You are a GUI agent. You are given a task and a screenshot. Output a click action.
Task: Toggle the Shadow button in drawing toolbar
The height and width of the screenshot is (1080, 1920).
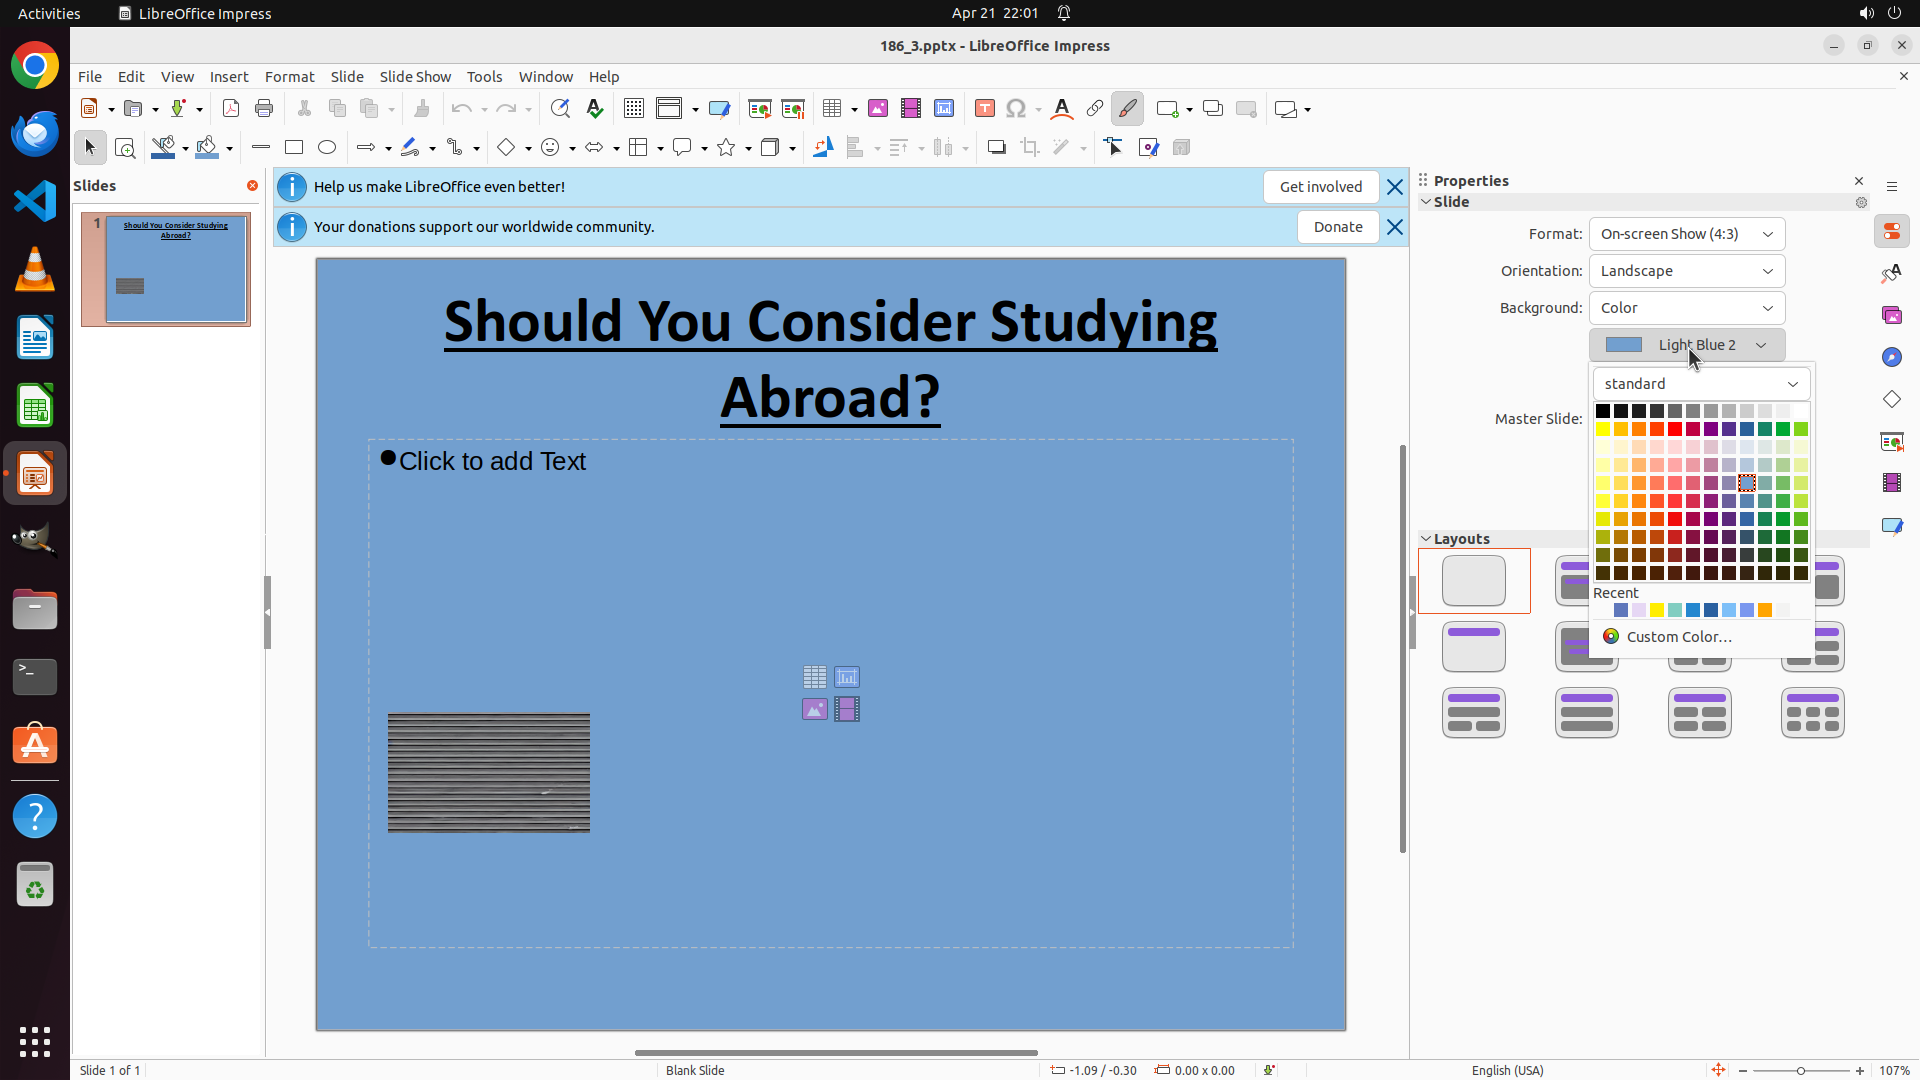pos(996,148)
